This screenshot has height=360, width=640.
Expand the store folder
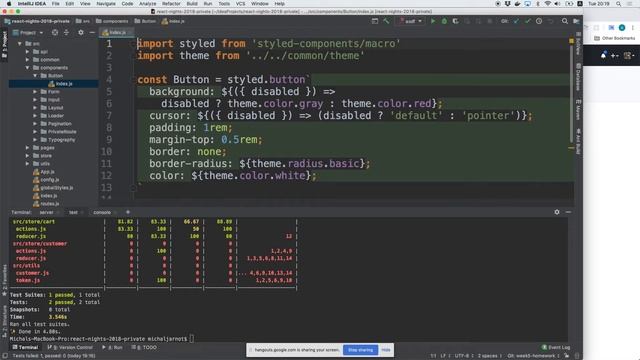(x=27, y=156)
